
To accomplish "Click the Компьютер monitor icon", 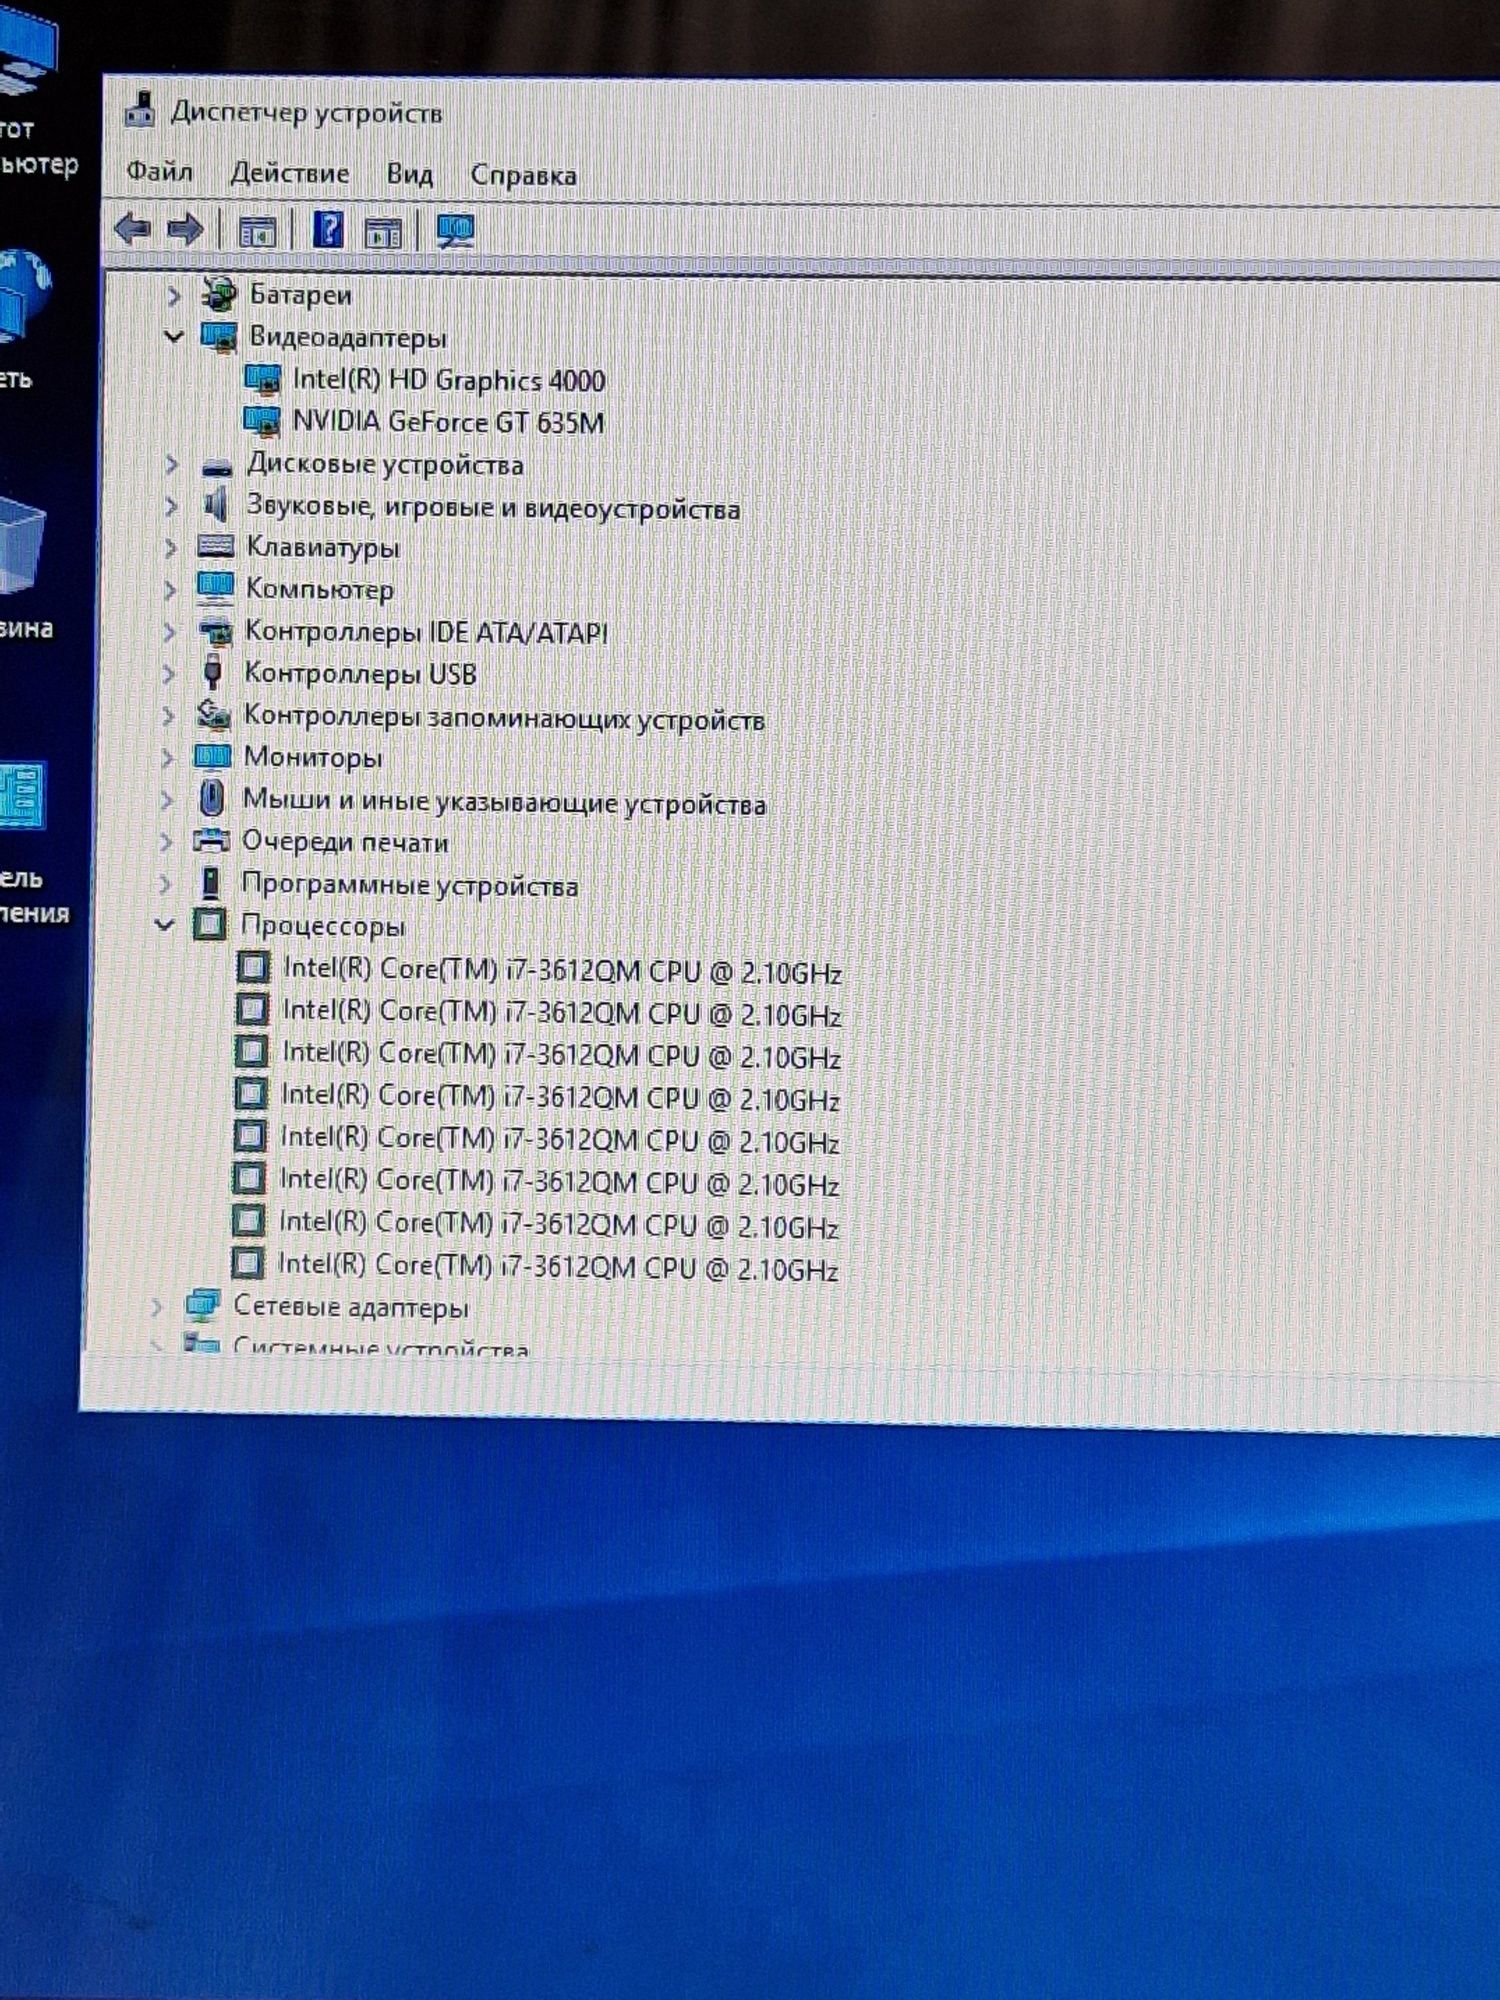I will pyautogui.click(x=215, y=588).
